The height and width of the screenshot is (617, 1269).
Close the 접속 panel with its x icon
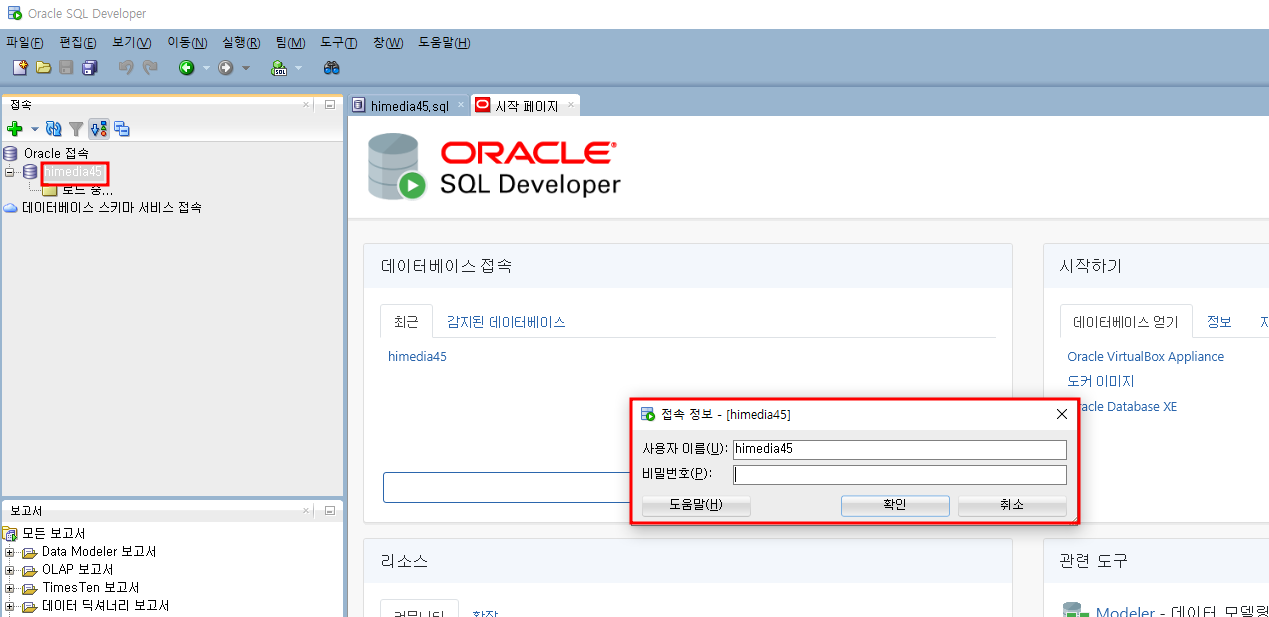[308, 104]
